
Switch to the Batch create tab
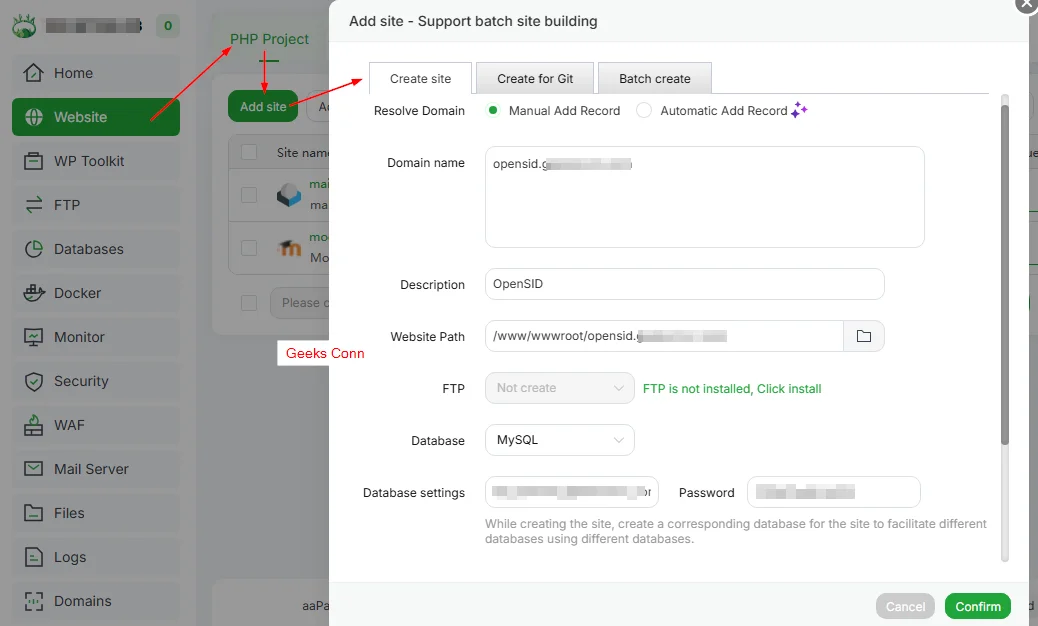click(x=654, y=78)
